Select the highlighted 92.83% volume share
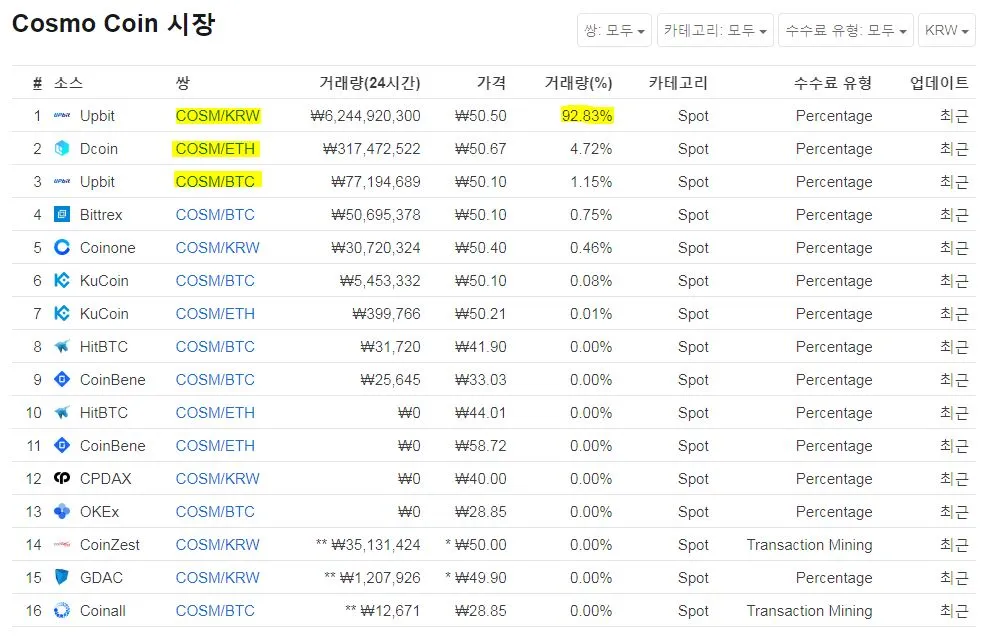994x640 pixels. coord(587,116)
